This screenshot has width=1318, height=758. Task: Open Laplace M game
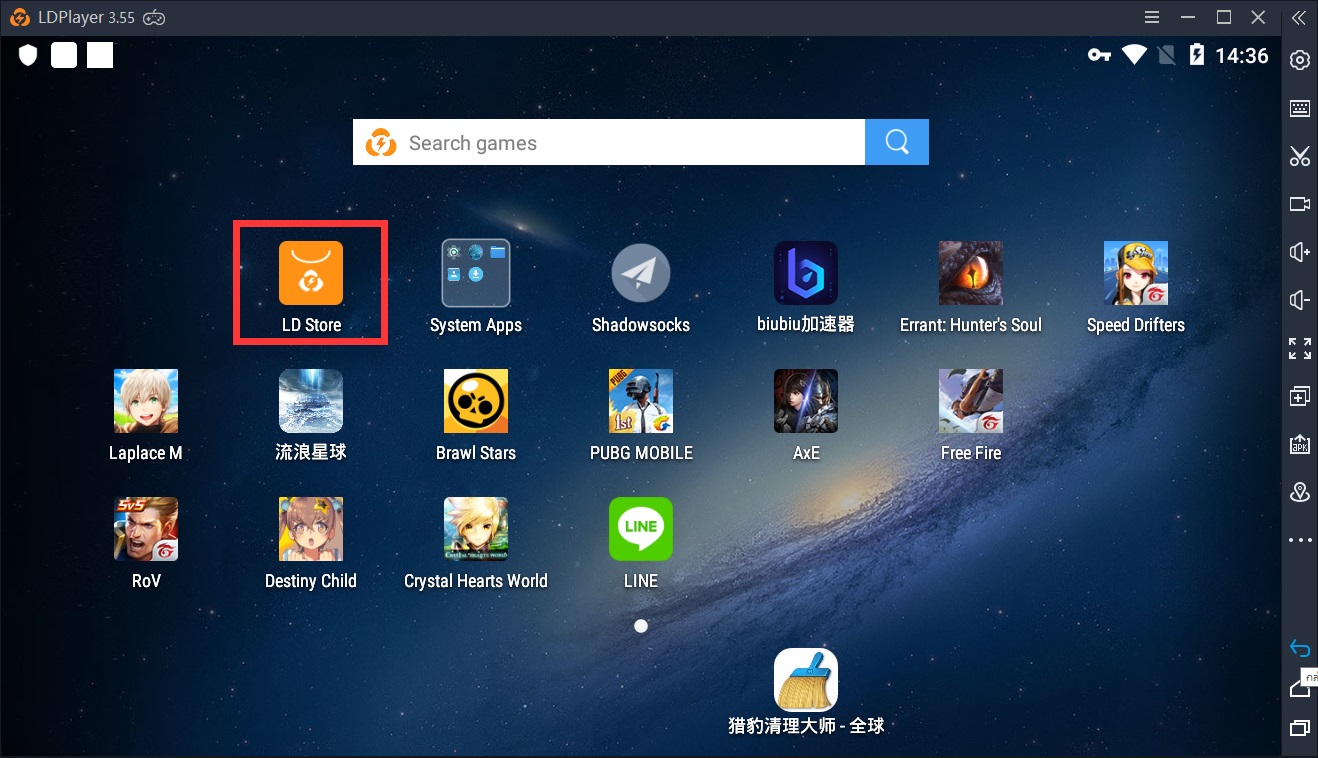[146, 401]
